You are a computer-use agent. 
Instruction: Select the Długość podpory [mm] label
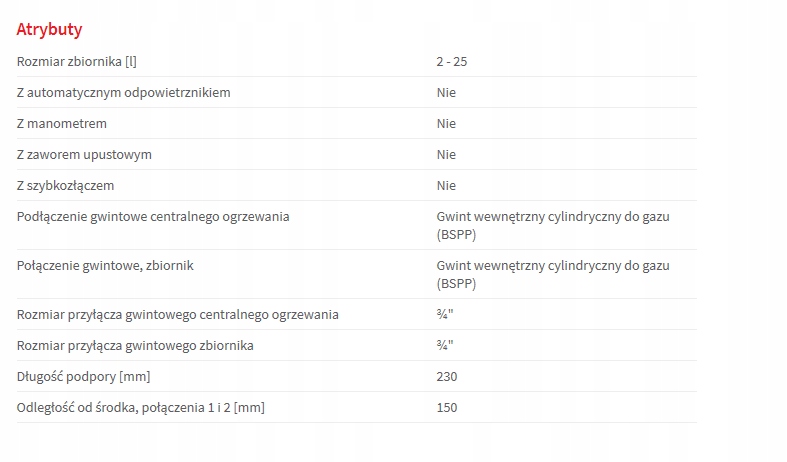pyautogui.click(x=83, y=377)
